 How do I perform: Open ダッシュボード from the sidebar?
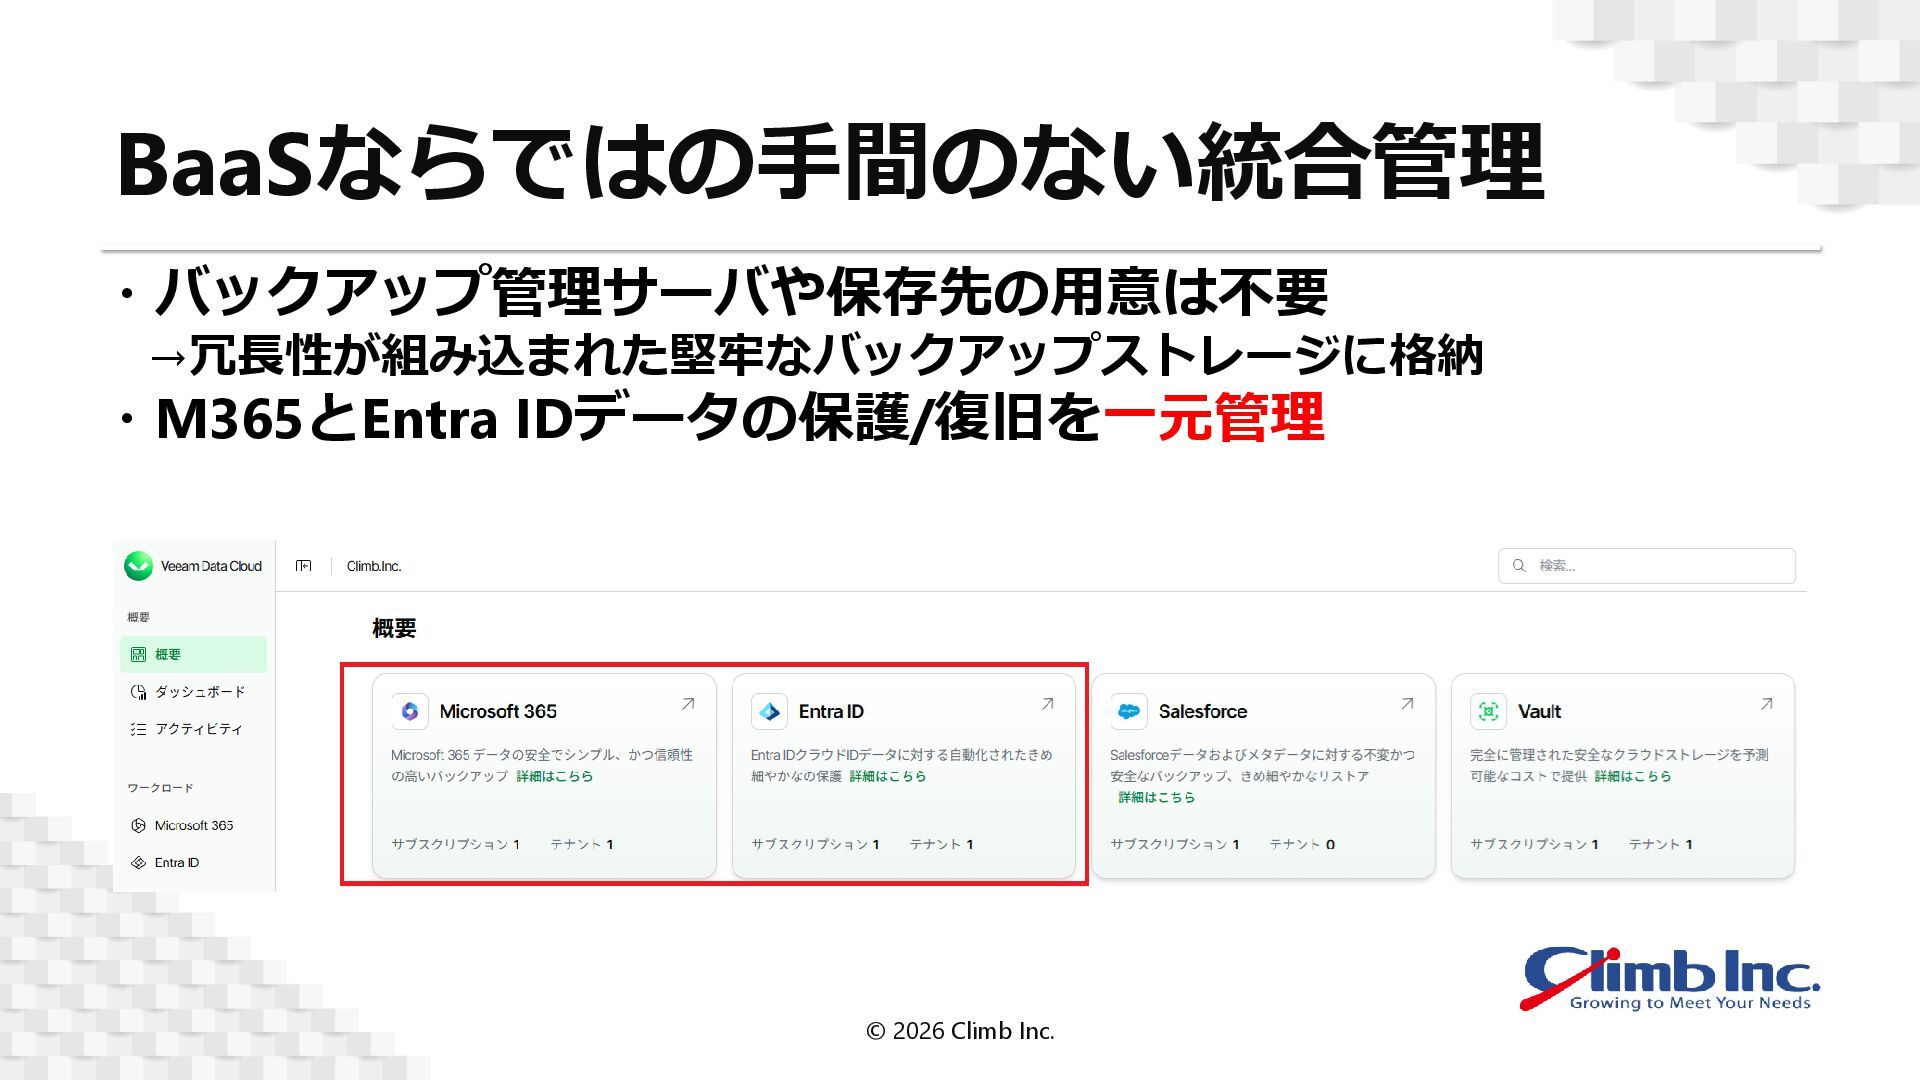[x=199, y=692]
